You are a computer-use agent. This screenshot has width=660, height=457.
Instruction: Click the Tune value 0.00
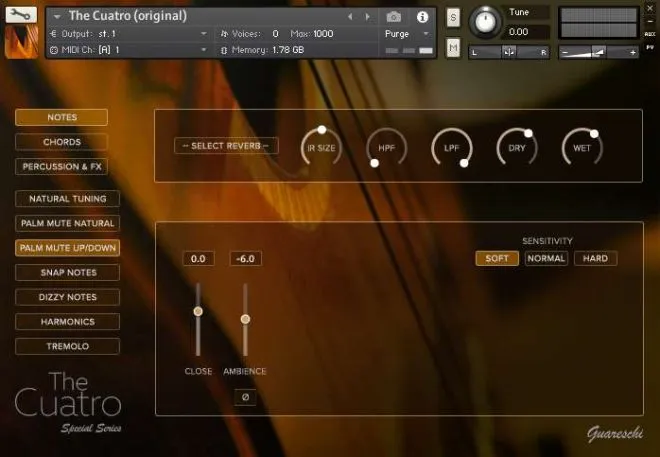519,32
